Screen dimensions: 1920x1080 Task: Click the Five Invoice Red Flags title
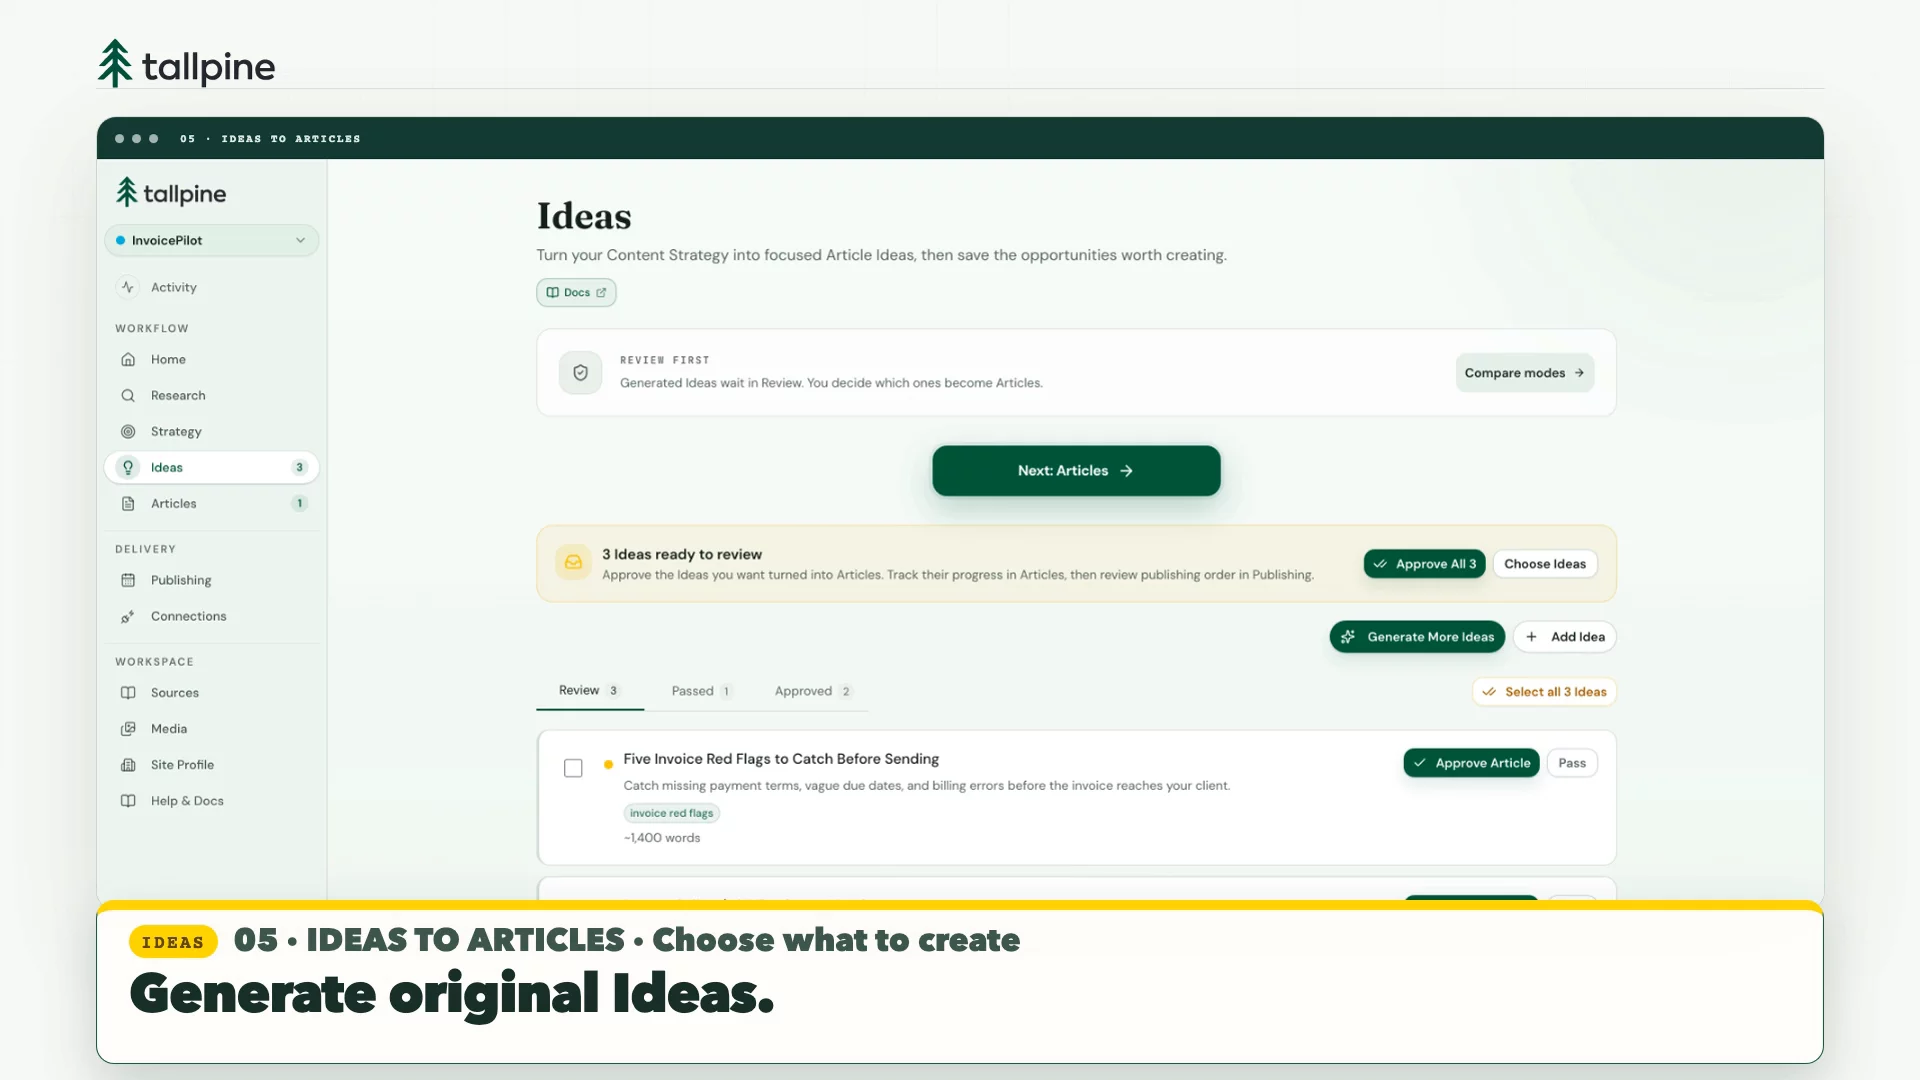tap(781, 759)
